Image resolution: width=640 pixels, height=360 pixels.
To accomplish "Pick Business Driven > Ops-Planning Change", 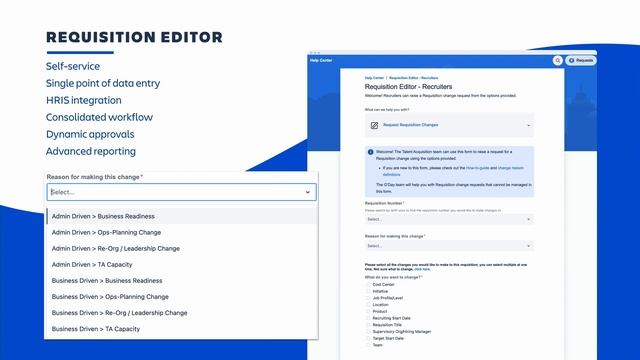I will (182, 297).
